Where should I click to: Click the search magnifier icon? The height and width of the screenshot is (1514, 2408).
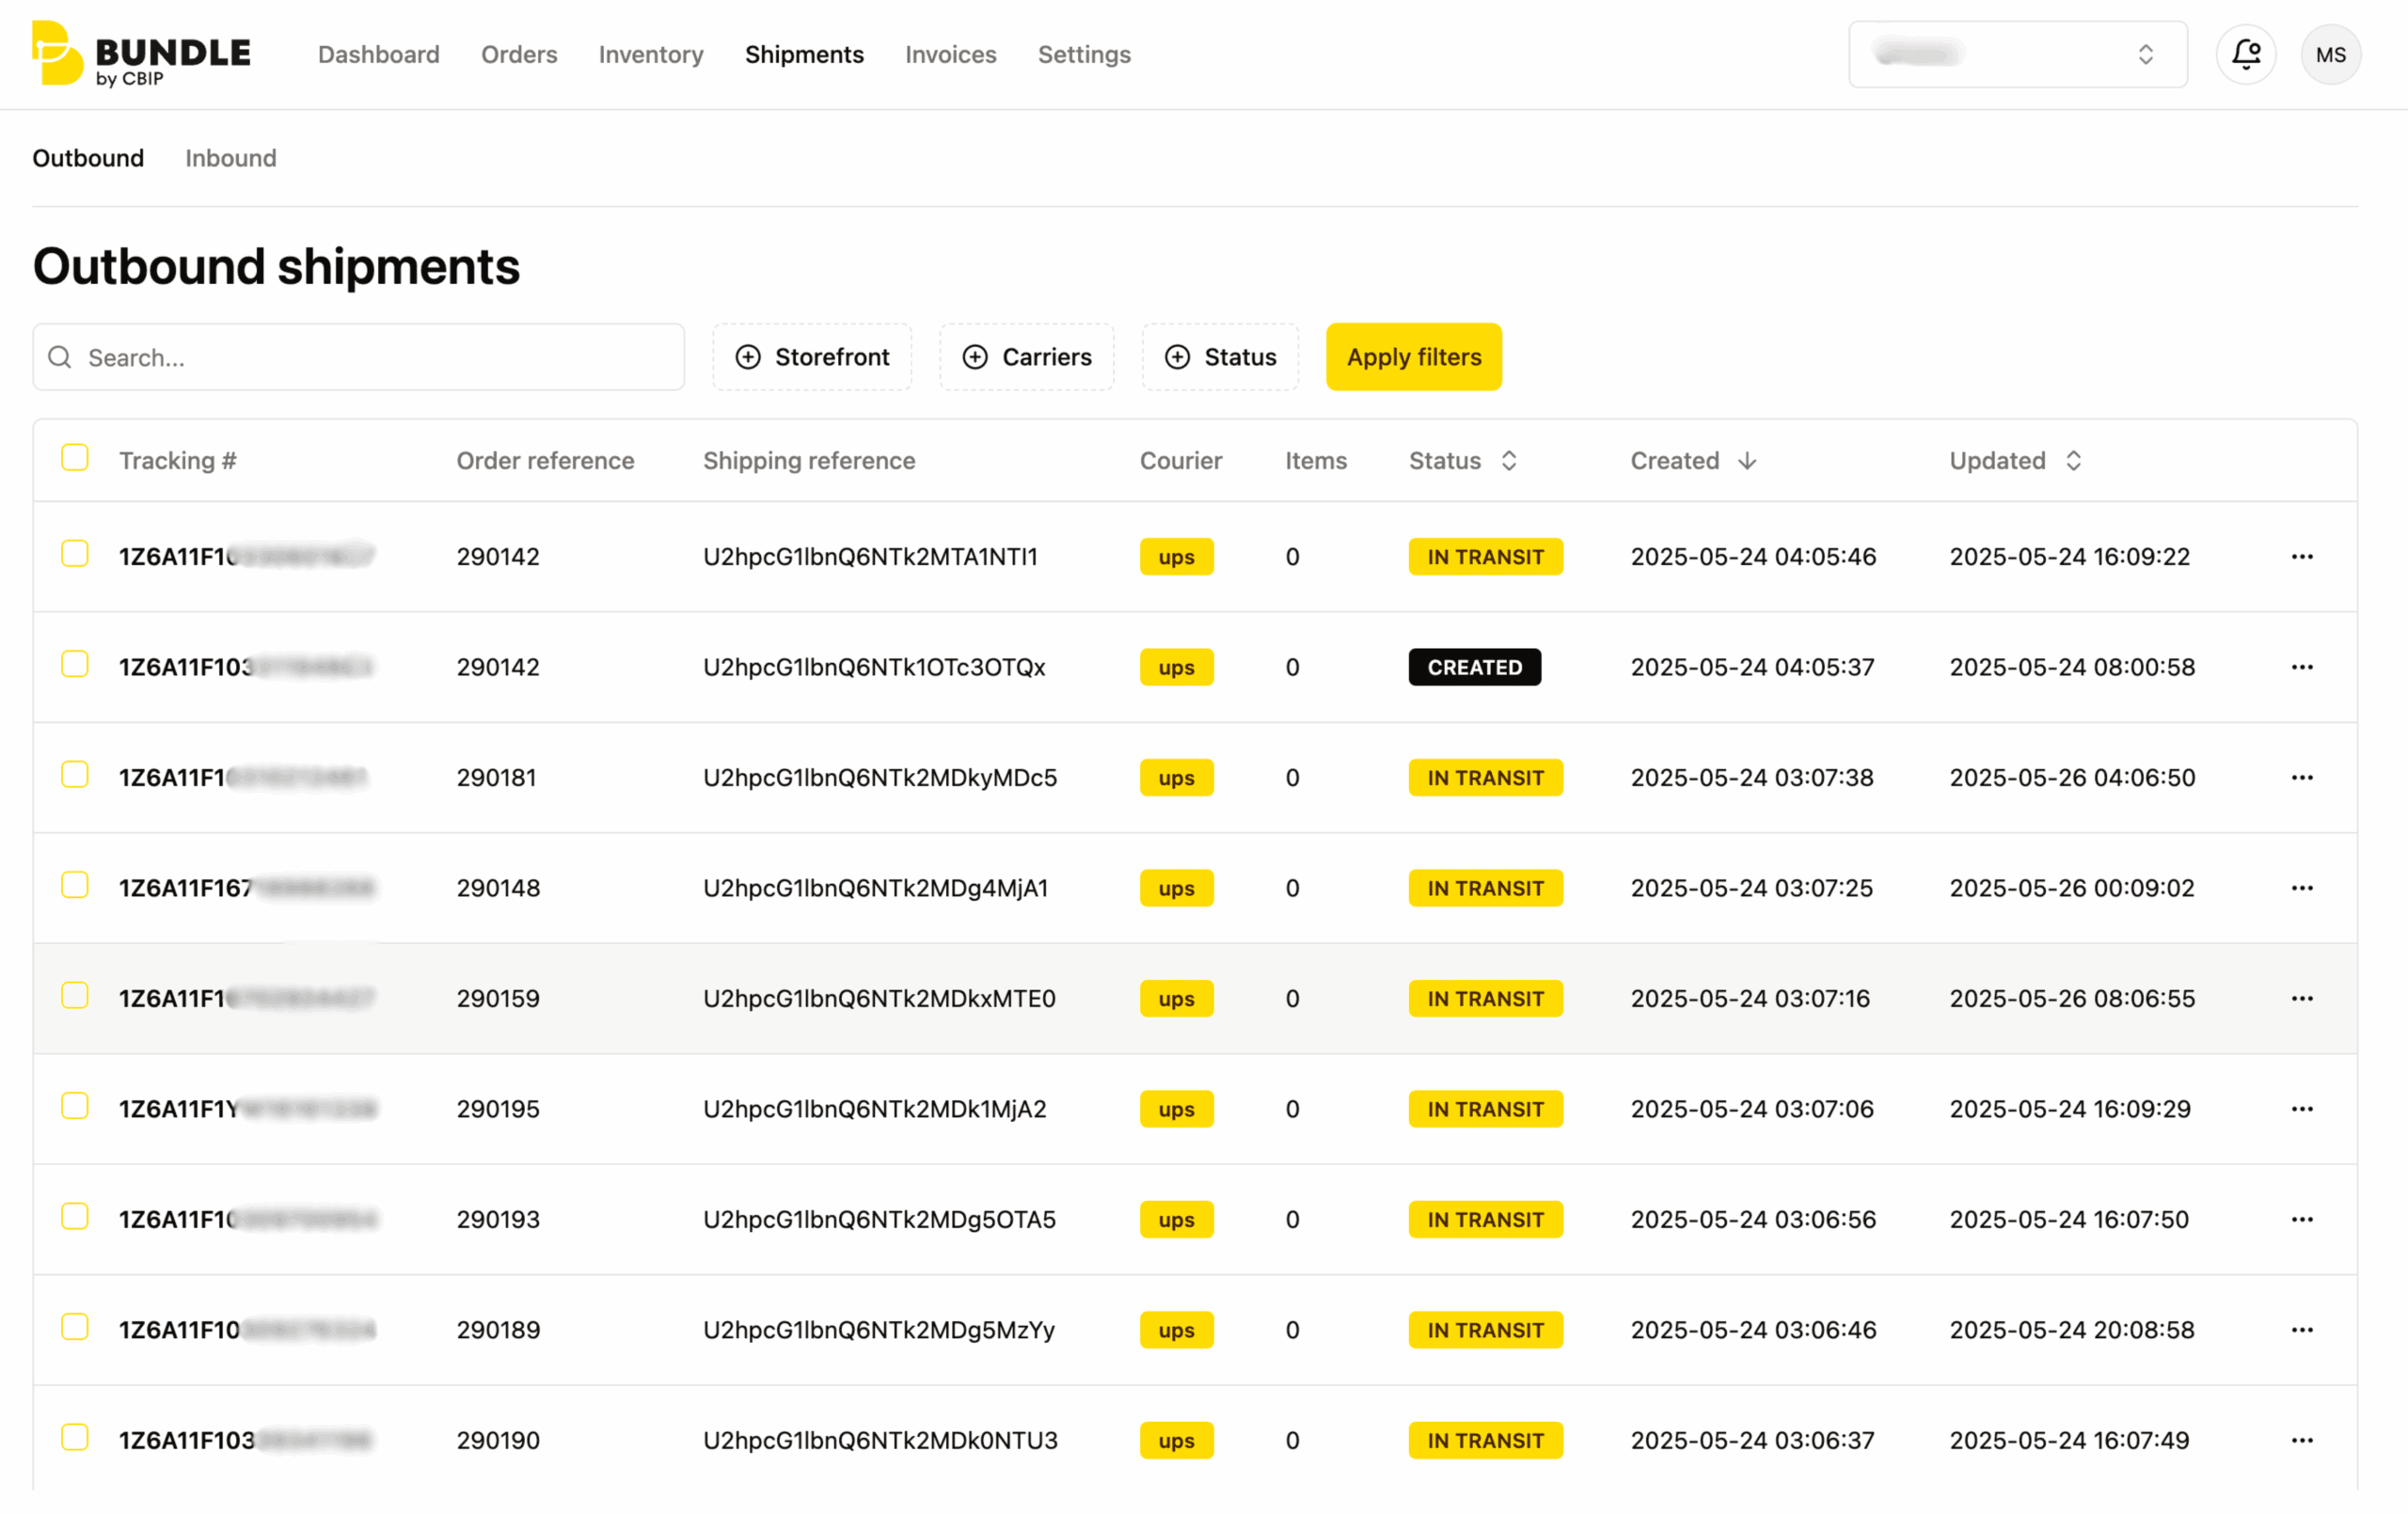[60, 357]
